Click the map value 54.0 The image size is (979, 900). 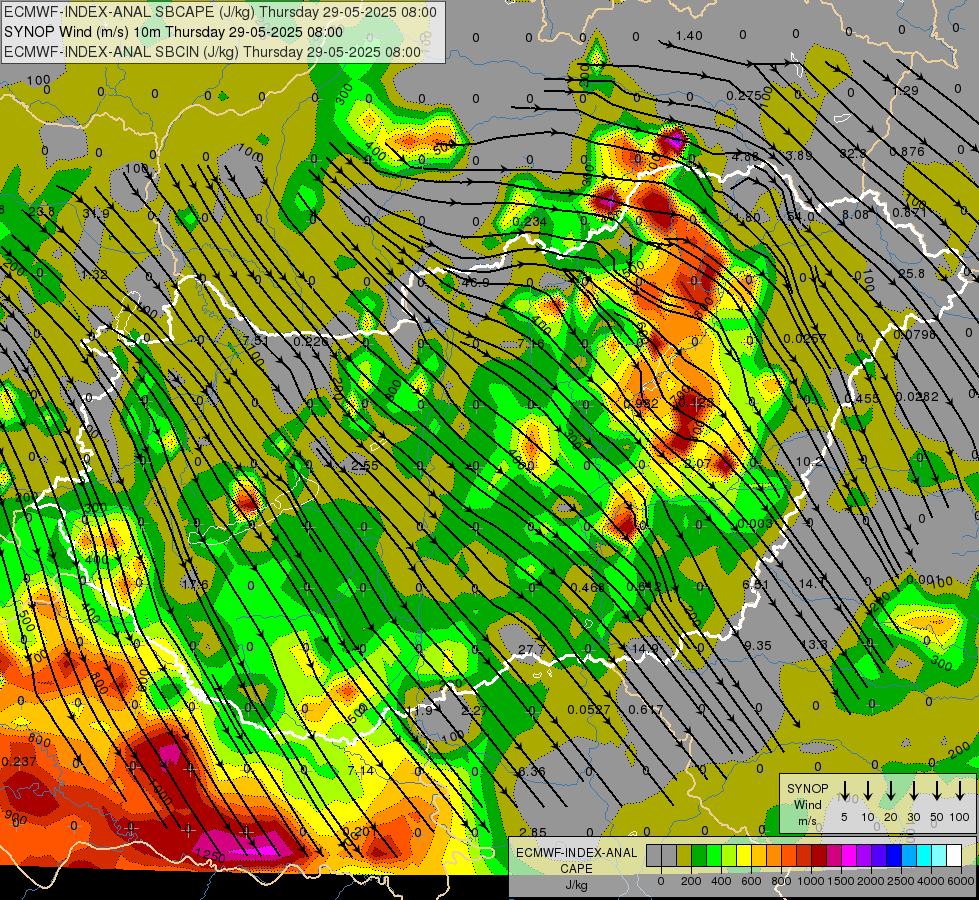(x=800, y=216)
